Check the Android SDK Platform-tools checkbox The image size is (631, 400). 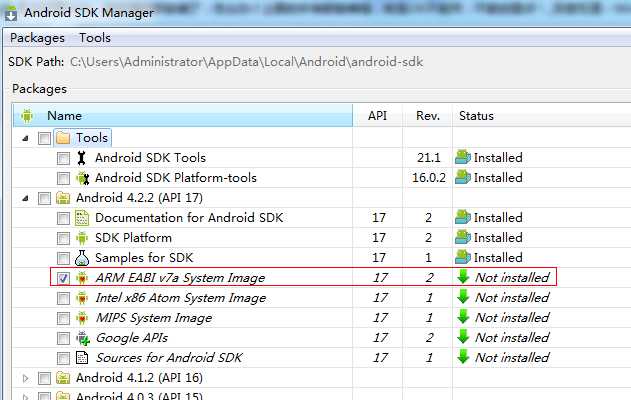pyautogui.click(x=63, y=178)
